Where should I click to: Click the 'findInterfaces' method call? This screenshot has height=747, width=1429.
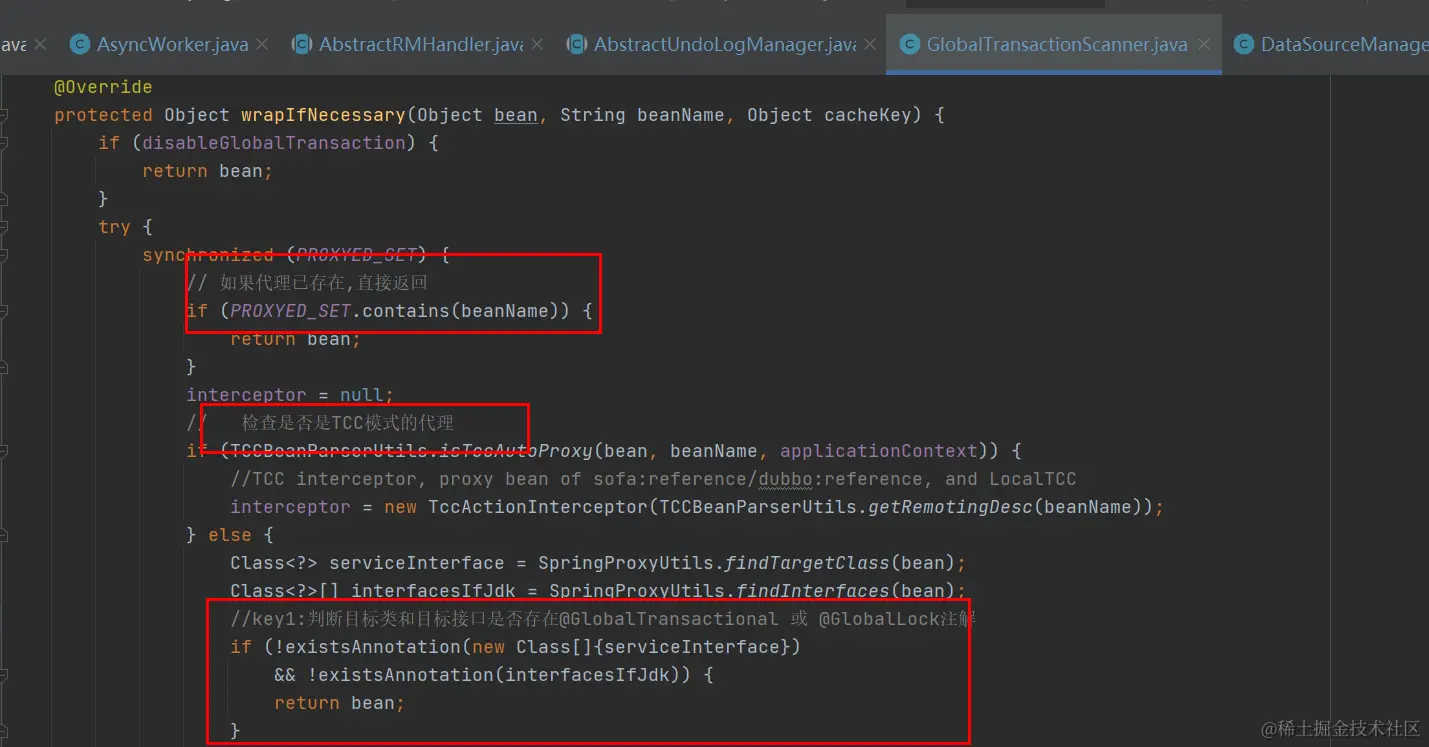coord(813,591)
